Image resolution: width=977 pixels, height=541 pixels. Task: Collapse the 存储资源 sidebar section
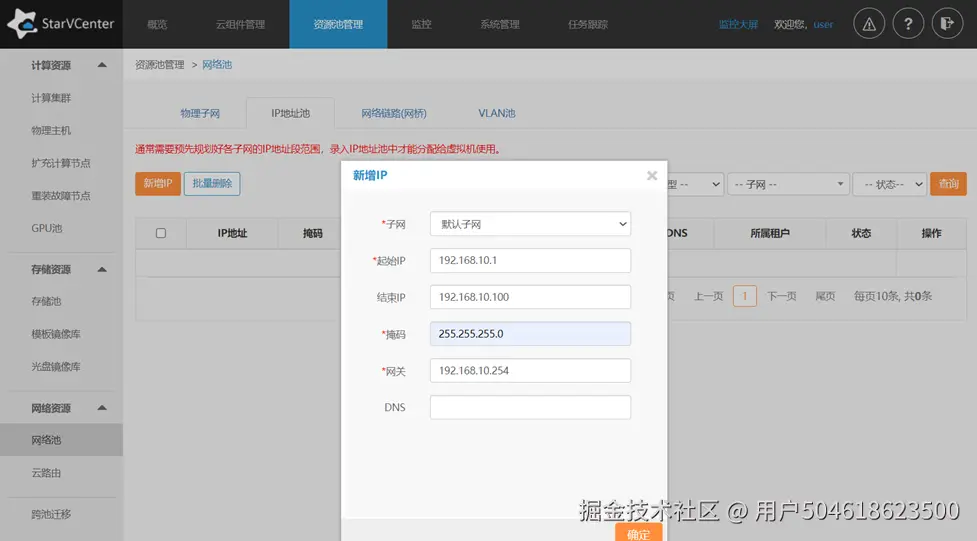click(x=102, y=269)
